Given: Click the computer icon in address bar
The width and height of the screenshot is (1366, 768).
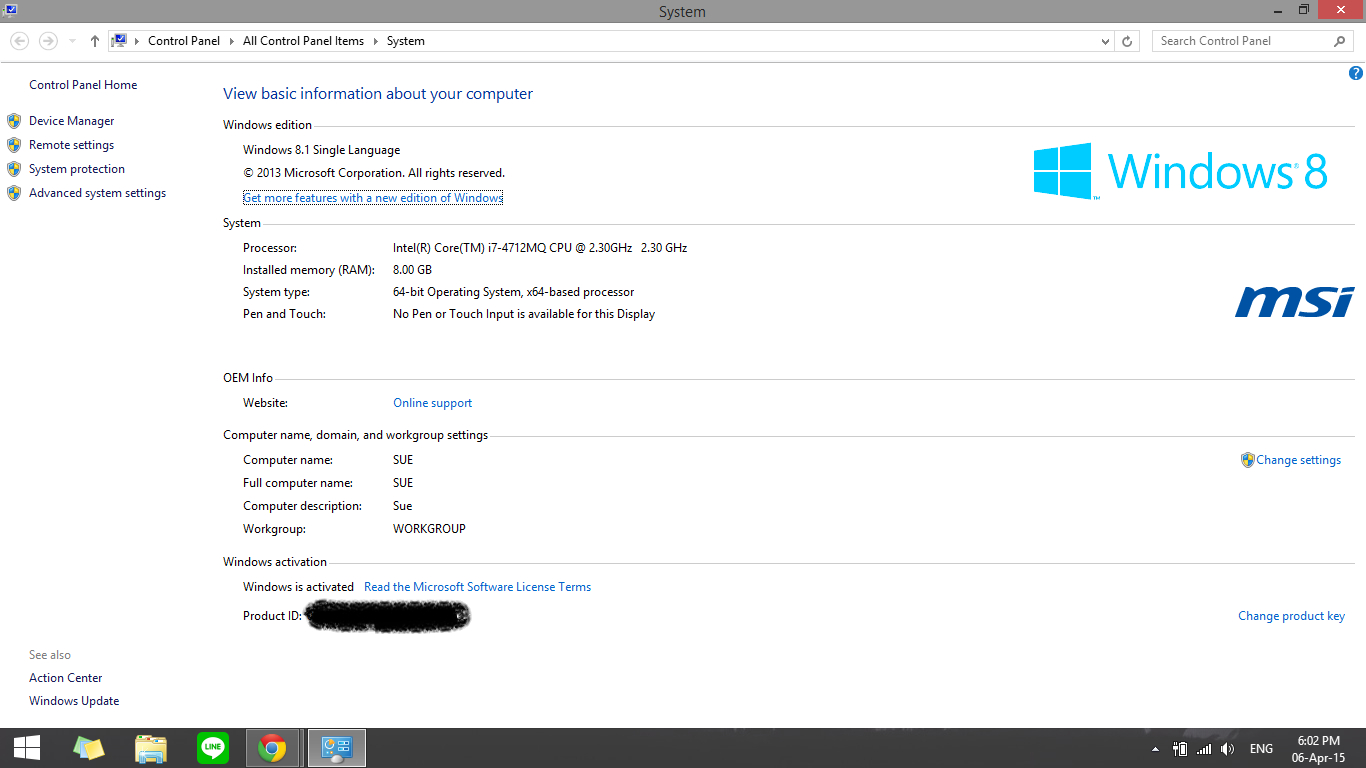Looking at the screenshot, I should [x=119, y=41].
